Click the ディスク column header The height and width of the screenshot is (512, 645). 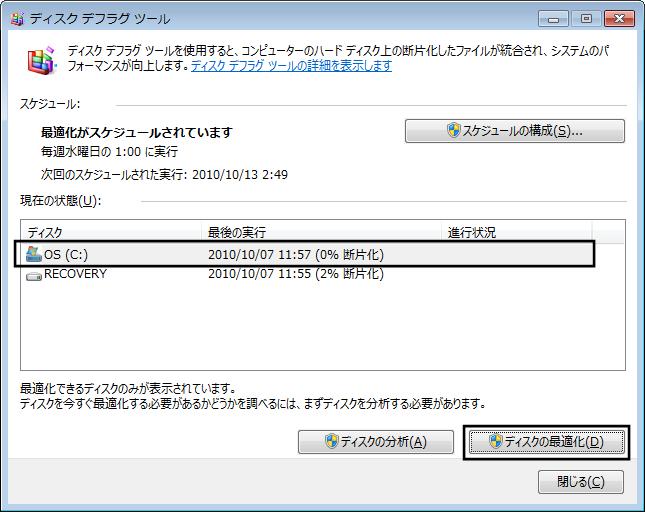click(x=111, y=232)
